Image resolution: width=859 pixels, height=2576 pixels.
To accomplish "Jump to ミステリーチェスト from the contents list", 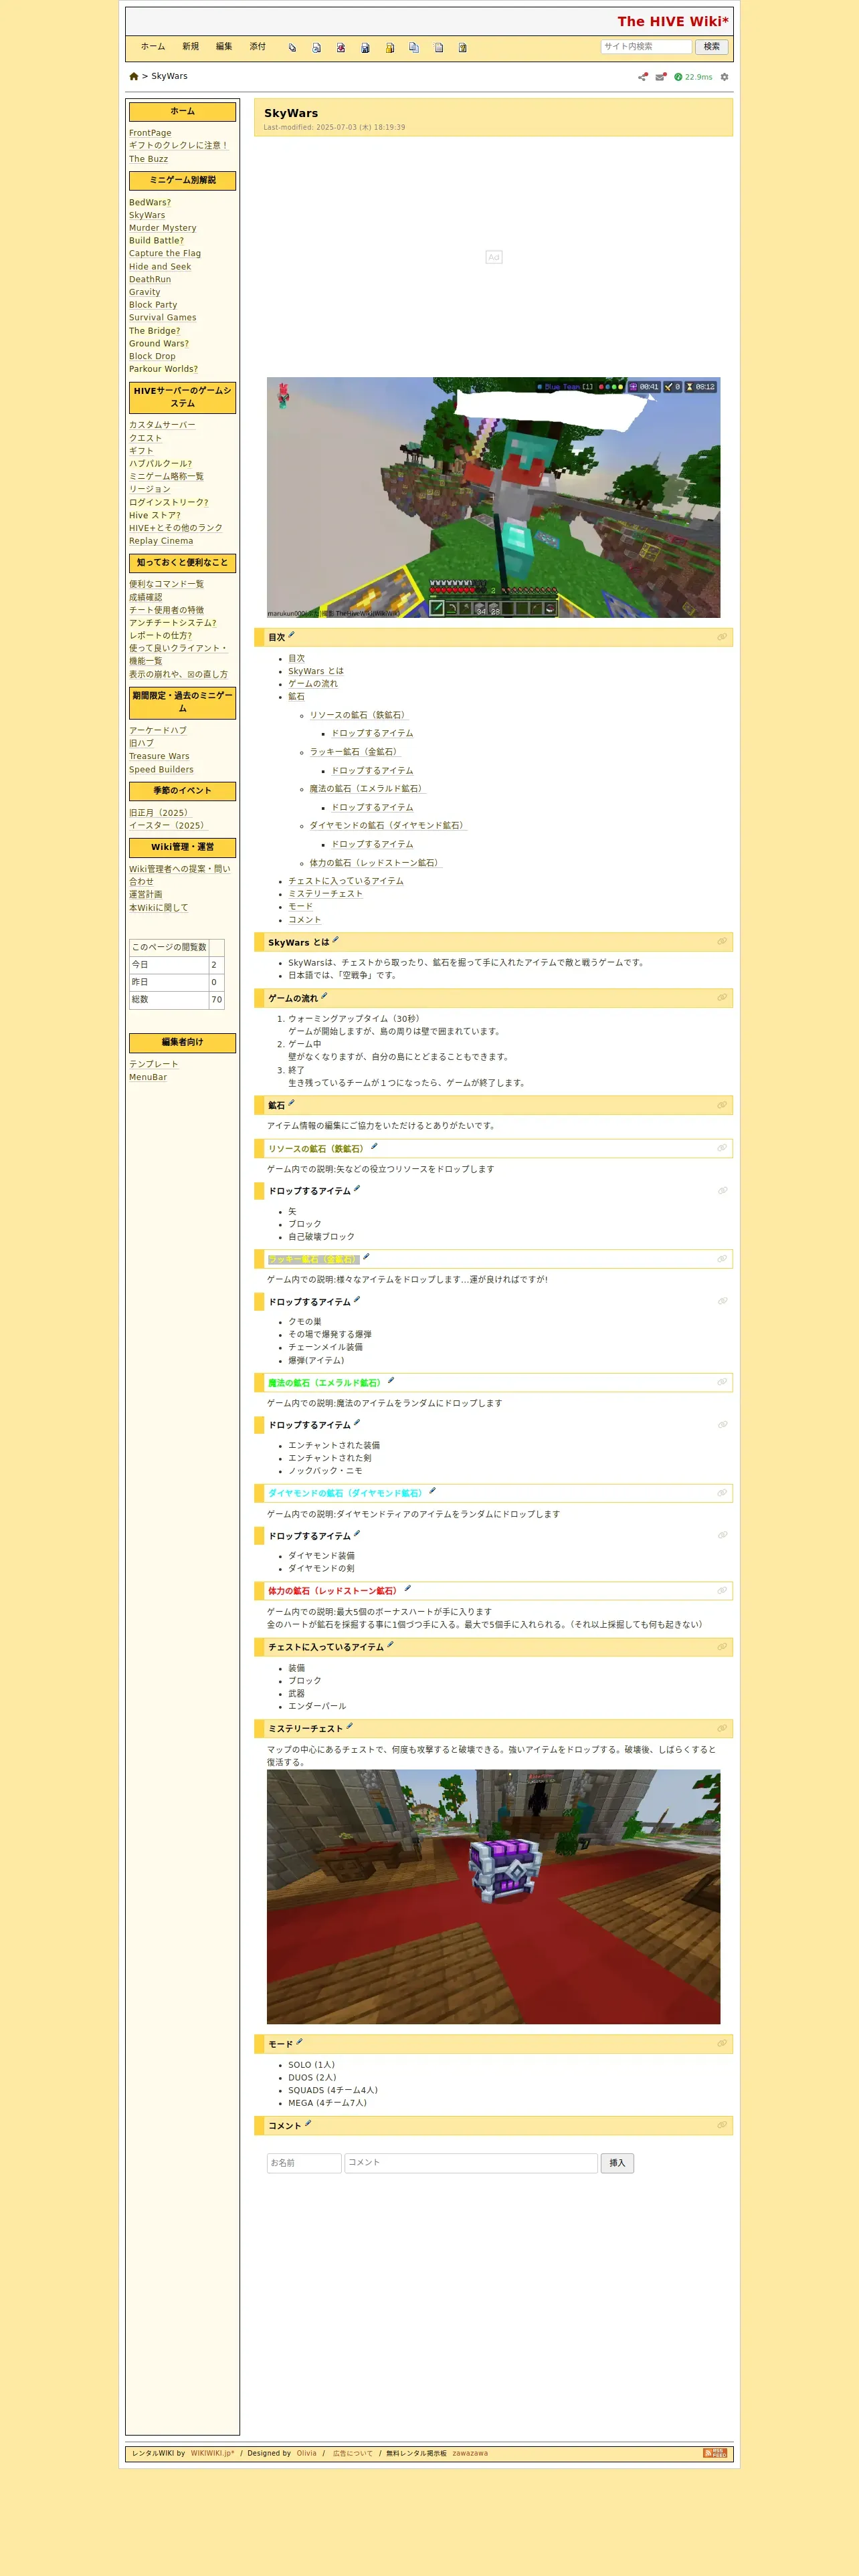I will (x=325, y=894).
